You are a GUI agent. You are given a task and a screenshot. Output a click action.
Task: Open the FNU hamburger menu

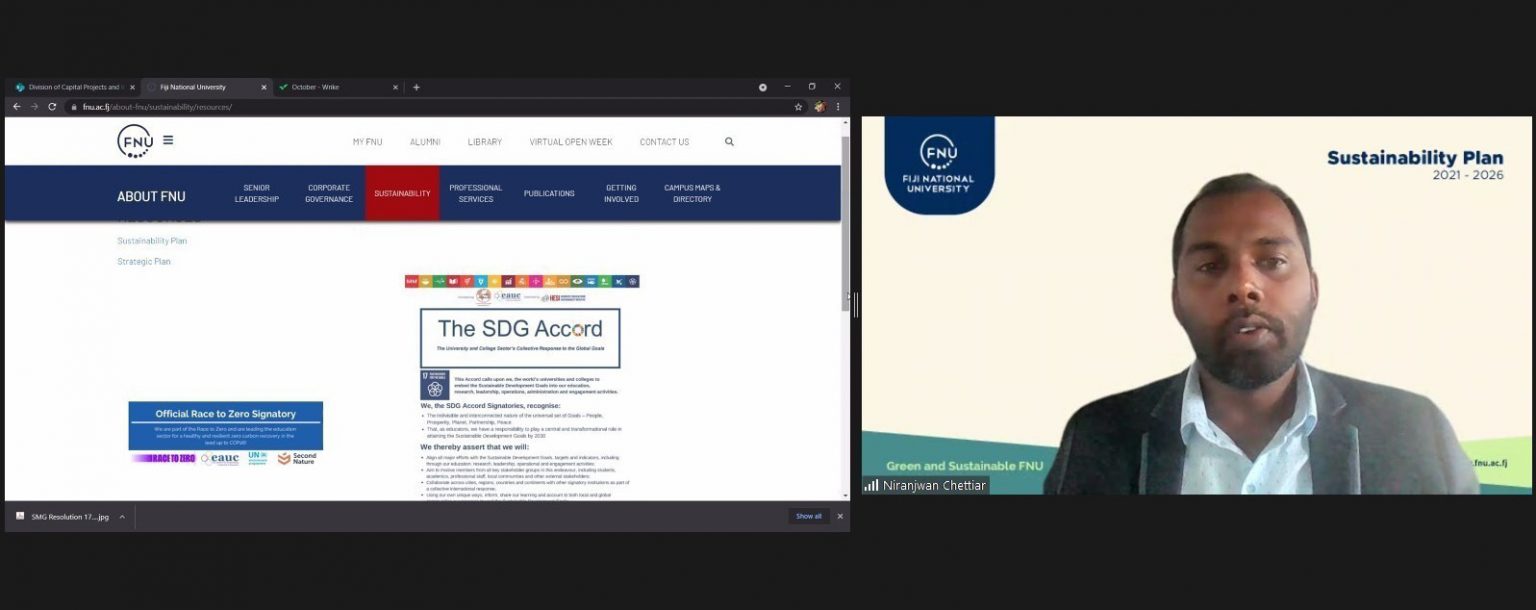click(x=168, y=140)
